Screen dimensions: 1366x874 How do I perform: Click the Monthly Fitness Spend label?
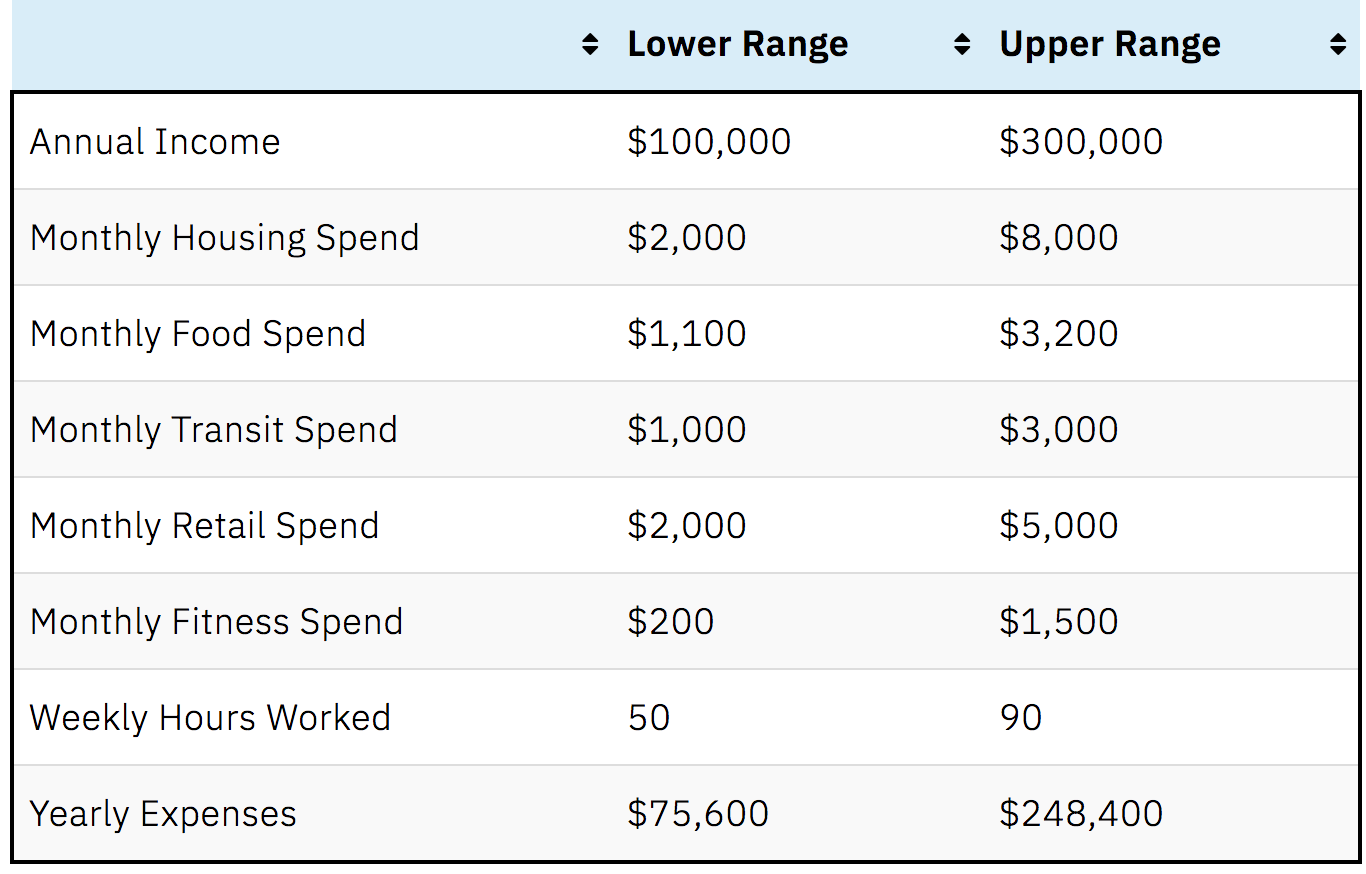pos(217,622)
